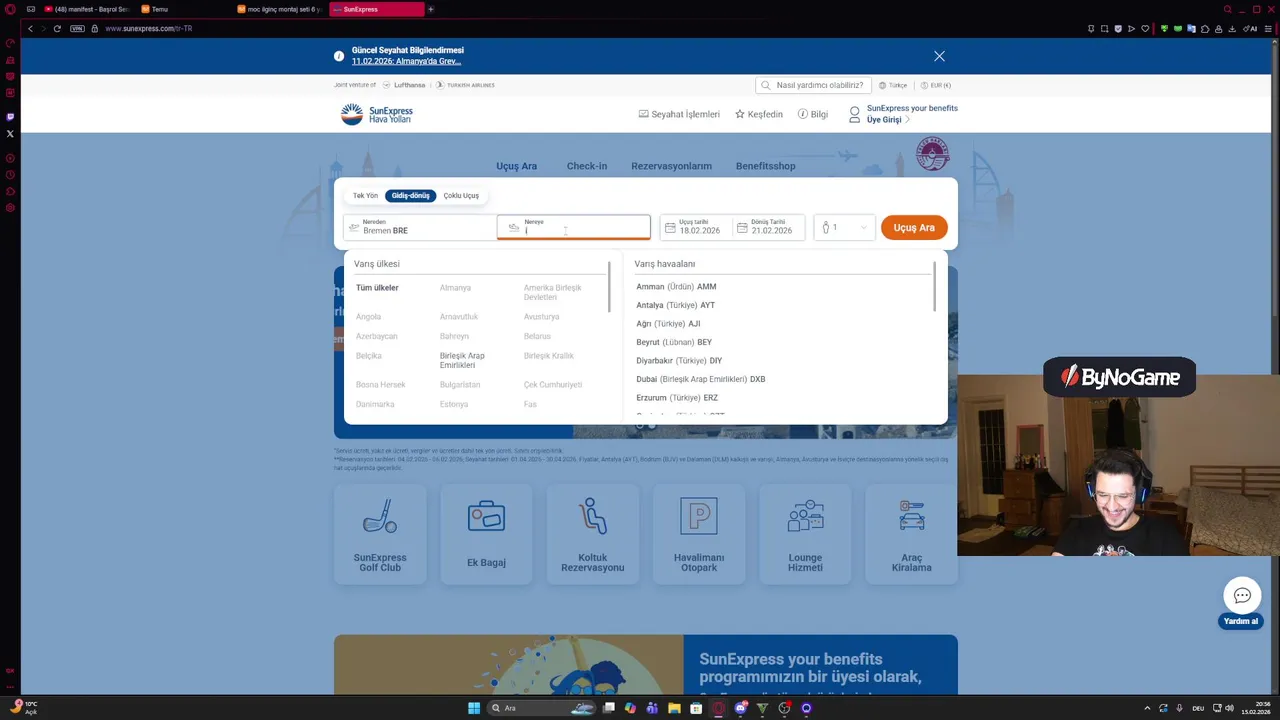1280x720 pixels.
Task: Open the Dönüş Tarihi 21.02.2026 date picker
Action: (768, 228)
